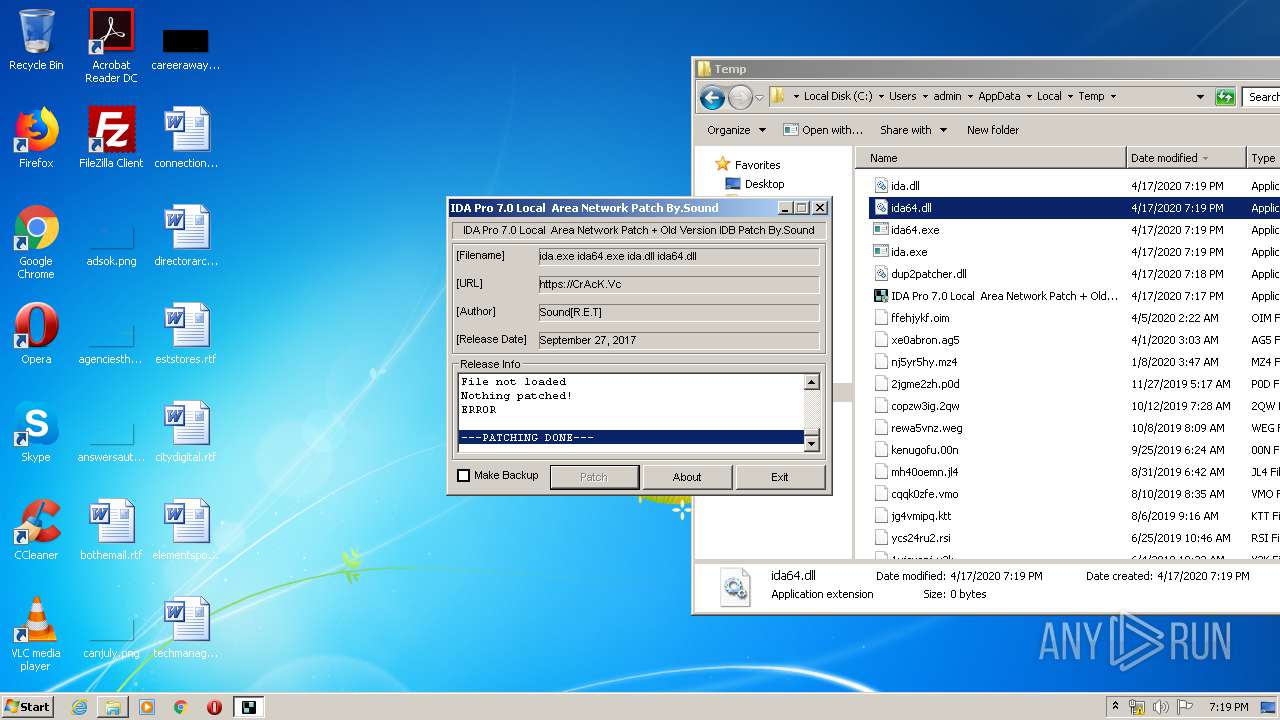This screenshot has height=720, width=1280.
Task: Expand Temp breadcrumb arrow
Action: (x=1113, y=97)
